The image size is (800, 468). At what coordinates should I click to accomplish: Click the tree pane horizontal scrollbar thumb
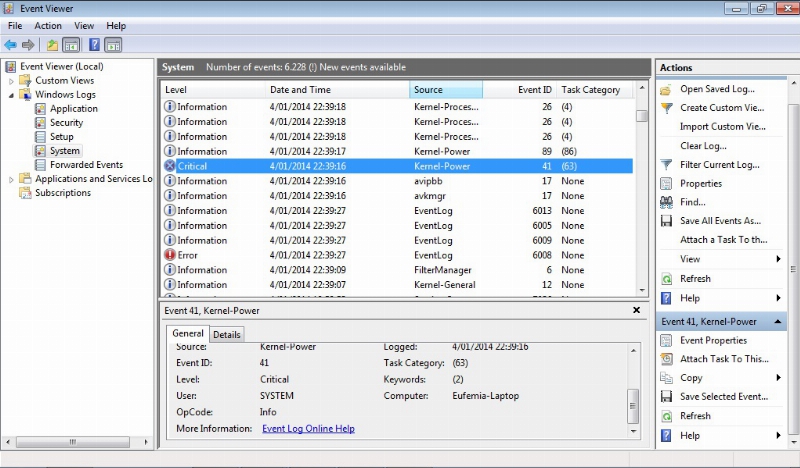[x=72, y=442]
